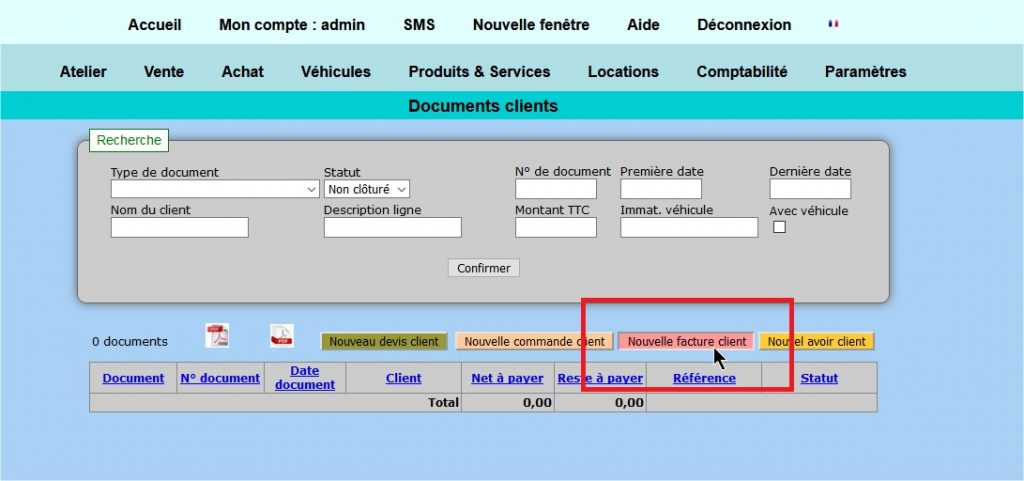This screenshot has width=1024, height=481.
Task: Select the Véhicules menu item
Action: click(335, 72)
